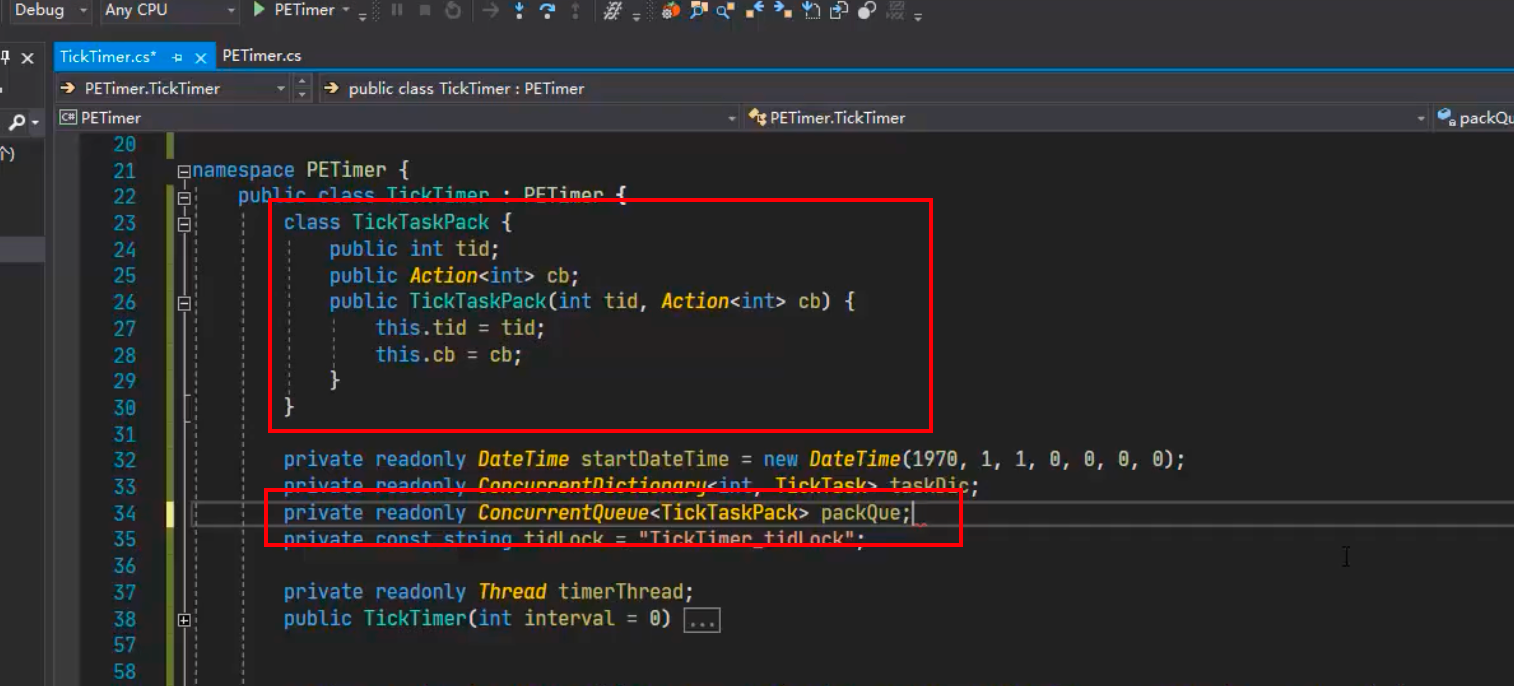Viewport: 1514px width, 686px height.
Task: Click 'this.cb = cb;' on line 28
Action: click(449, 355)
